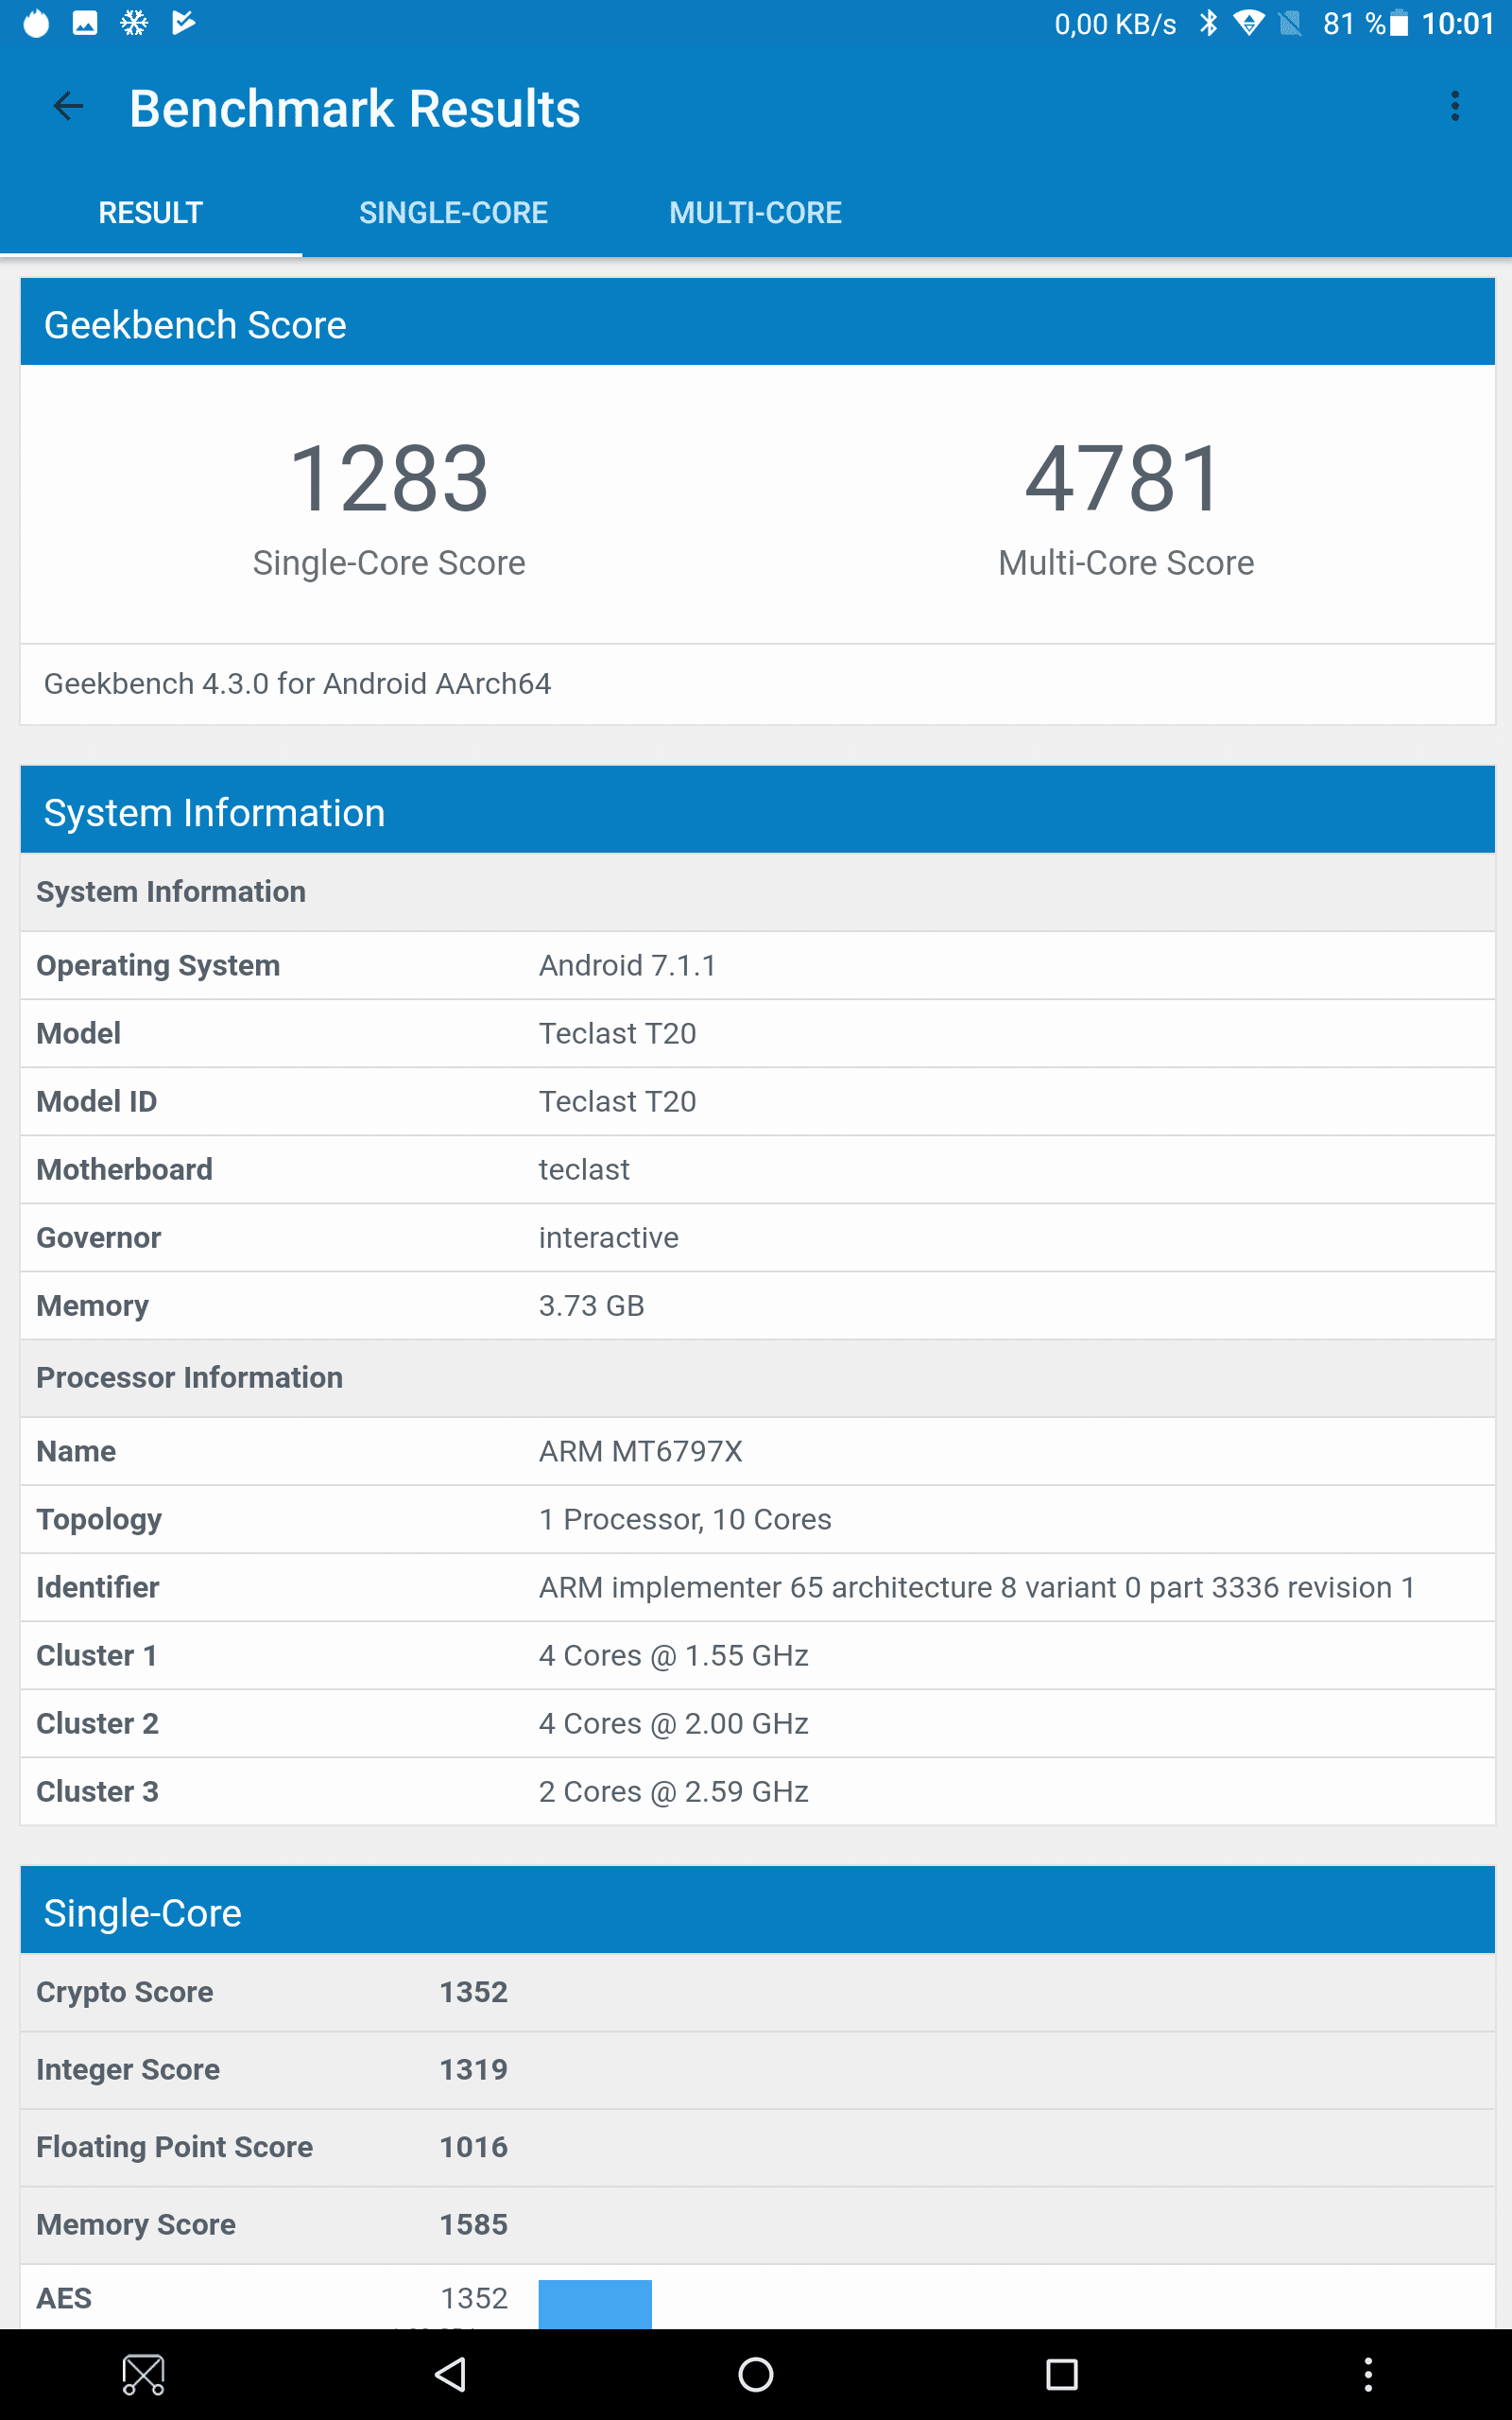Tap the Geekbench Score section header
This screenshot has height=2420, width=1512.
click(x=757, y=322)
